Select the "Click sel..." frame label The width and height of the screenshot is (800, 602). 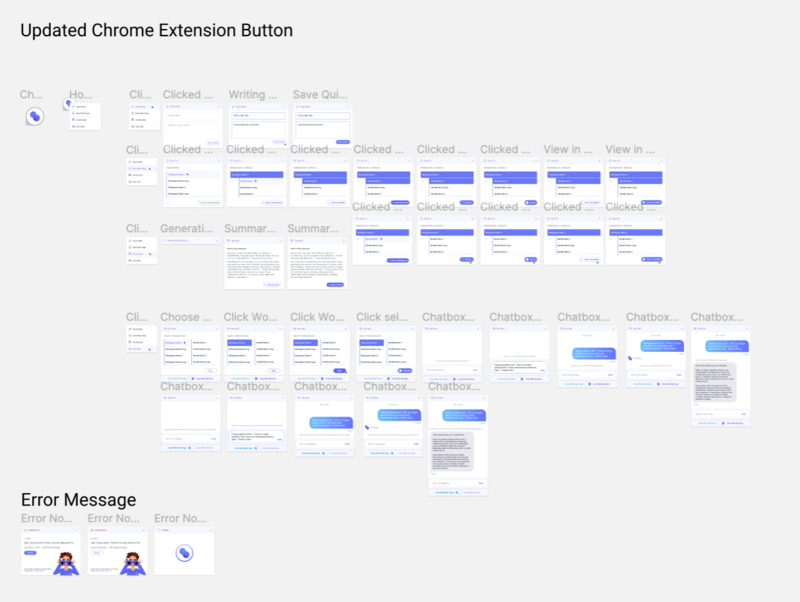click(x=383, y=317)
